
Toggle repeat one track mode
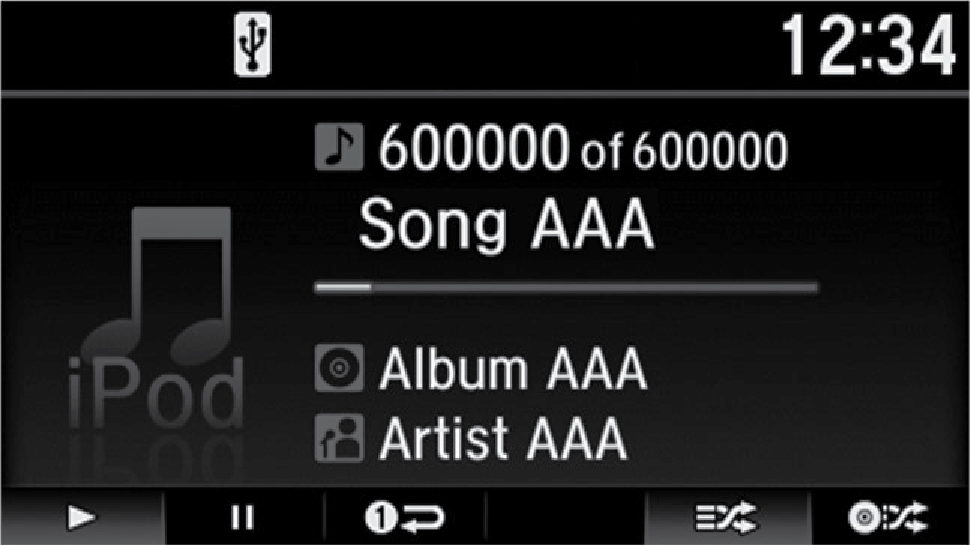405,518
